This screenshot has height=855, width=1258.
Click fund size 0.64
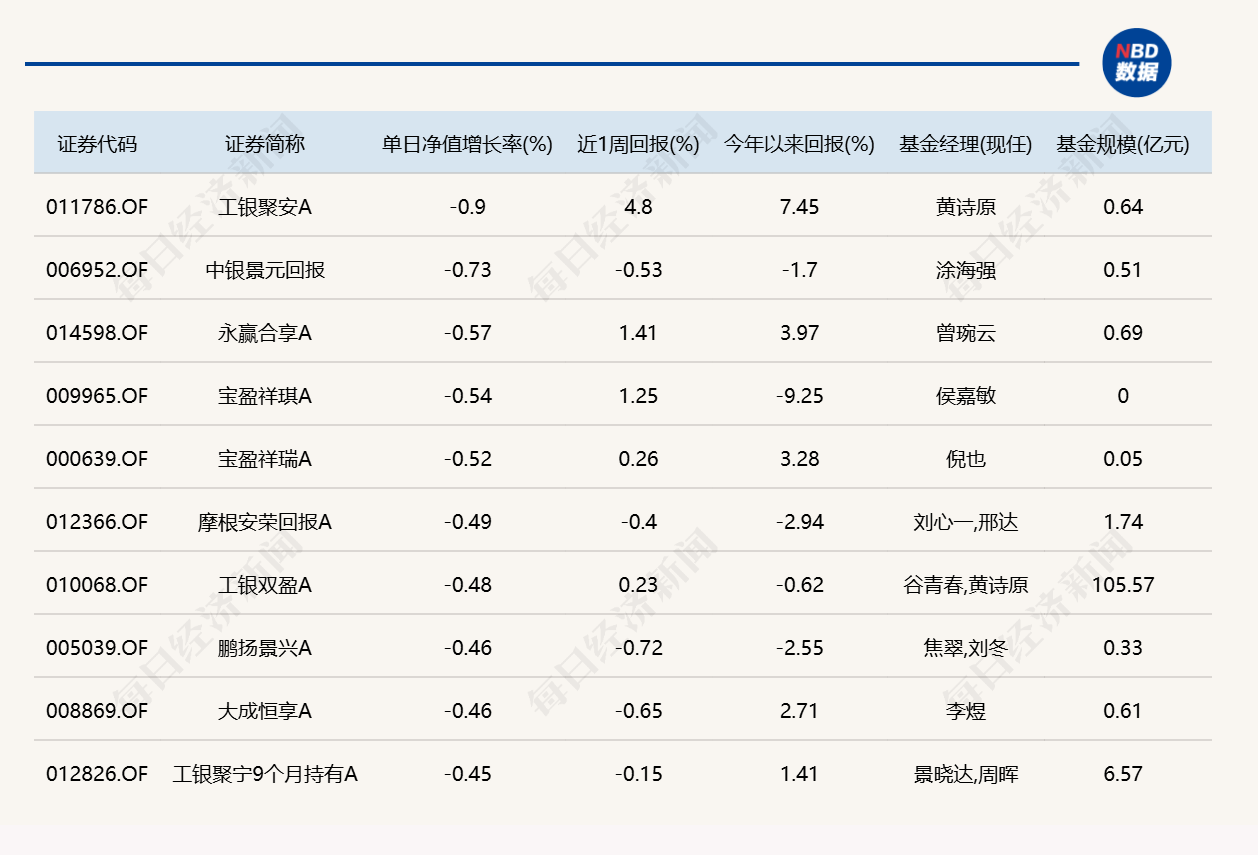[1123, 207]
